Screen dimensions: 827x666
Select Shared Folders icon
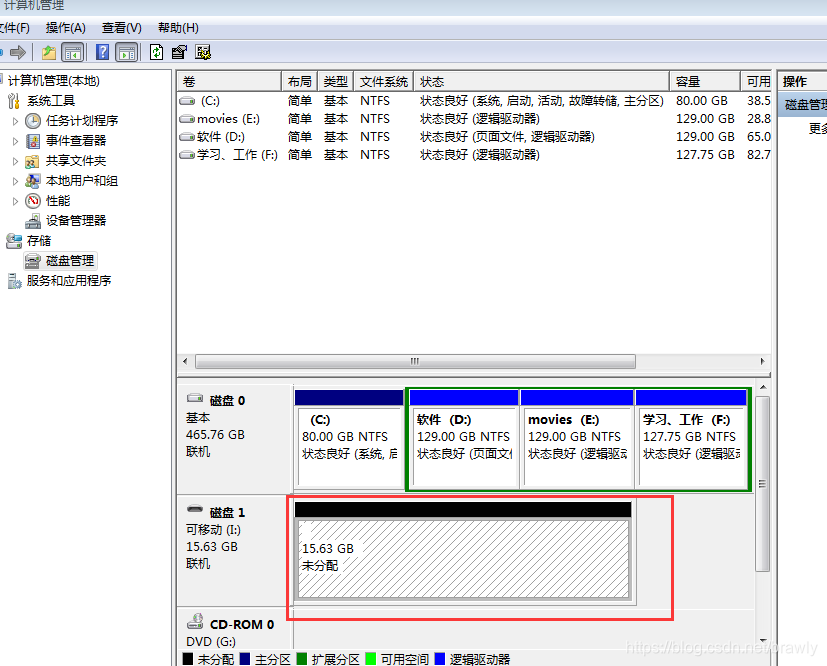point(32,161)
